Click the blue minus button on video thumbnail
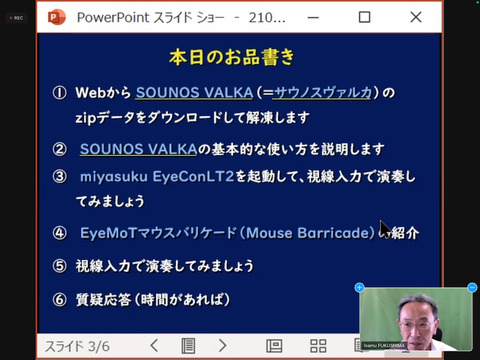This screenshot has width=480, height=360. click(x=472, y=288)
